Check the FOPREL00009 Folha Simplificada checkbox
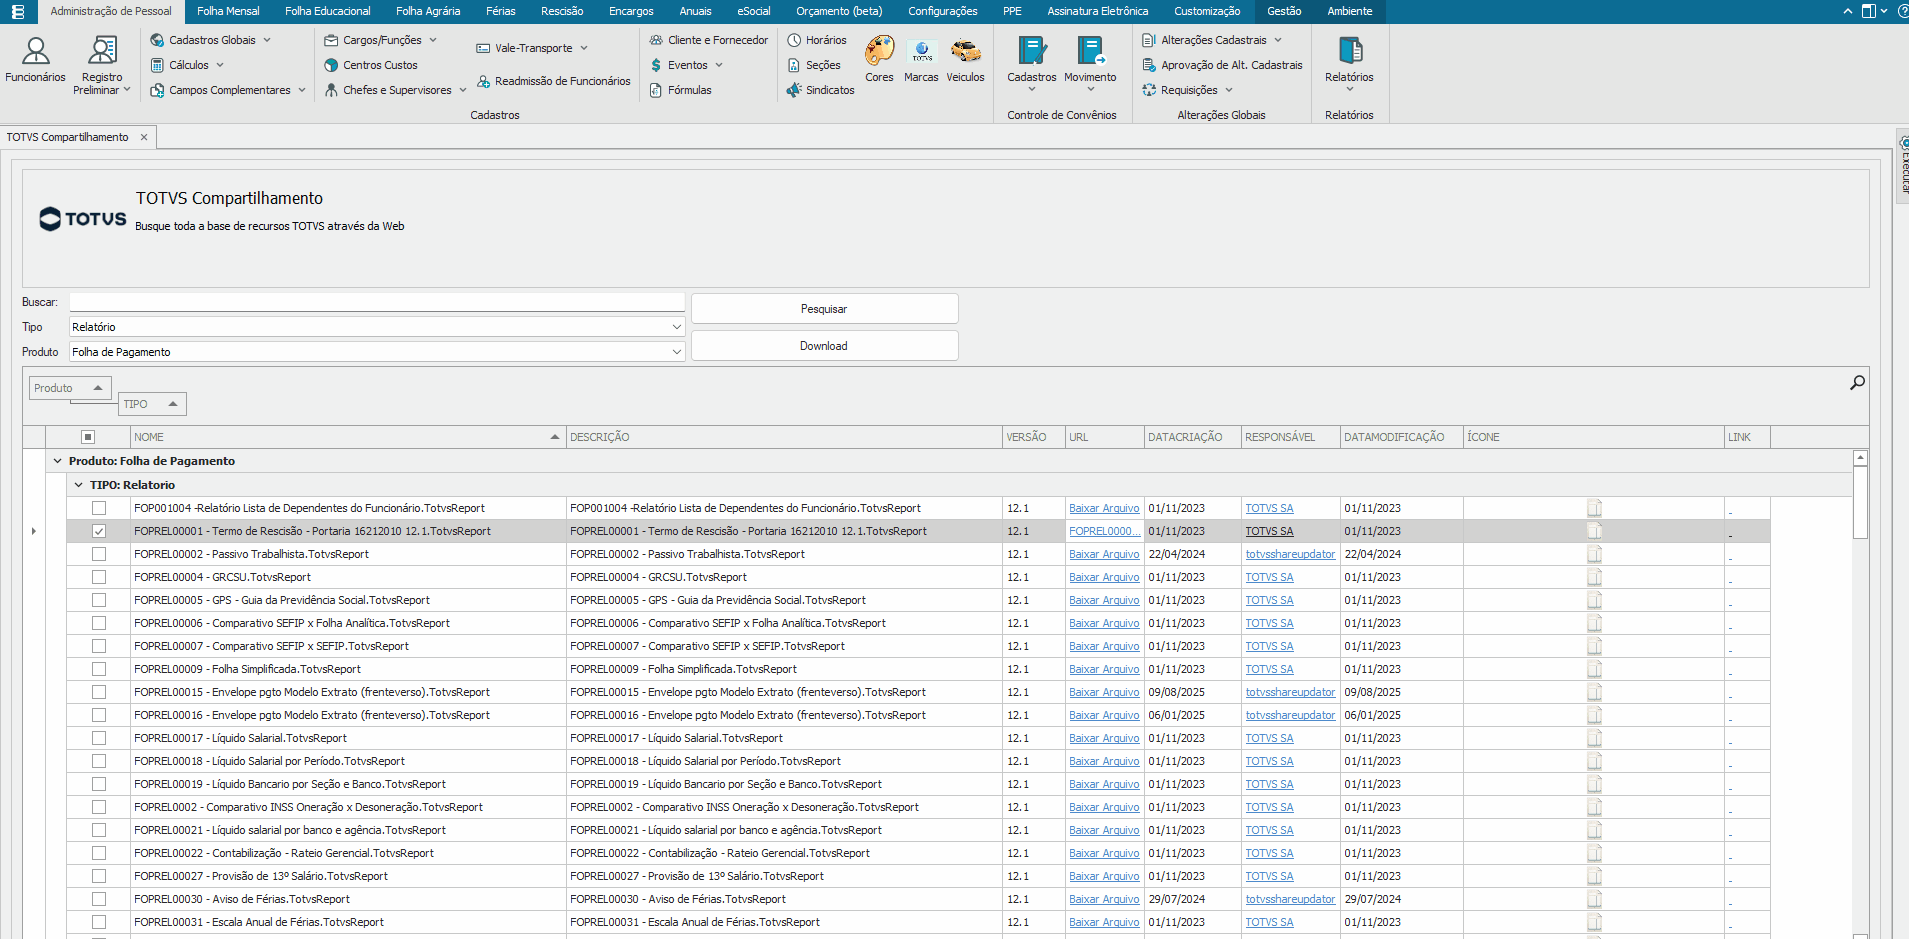1909x939 pixels. point(99,669)
